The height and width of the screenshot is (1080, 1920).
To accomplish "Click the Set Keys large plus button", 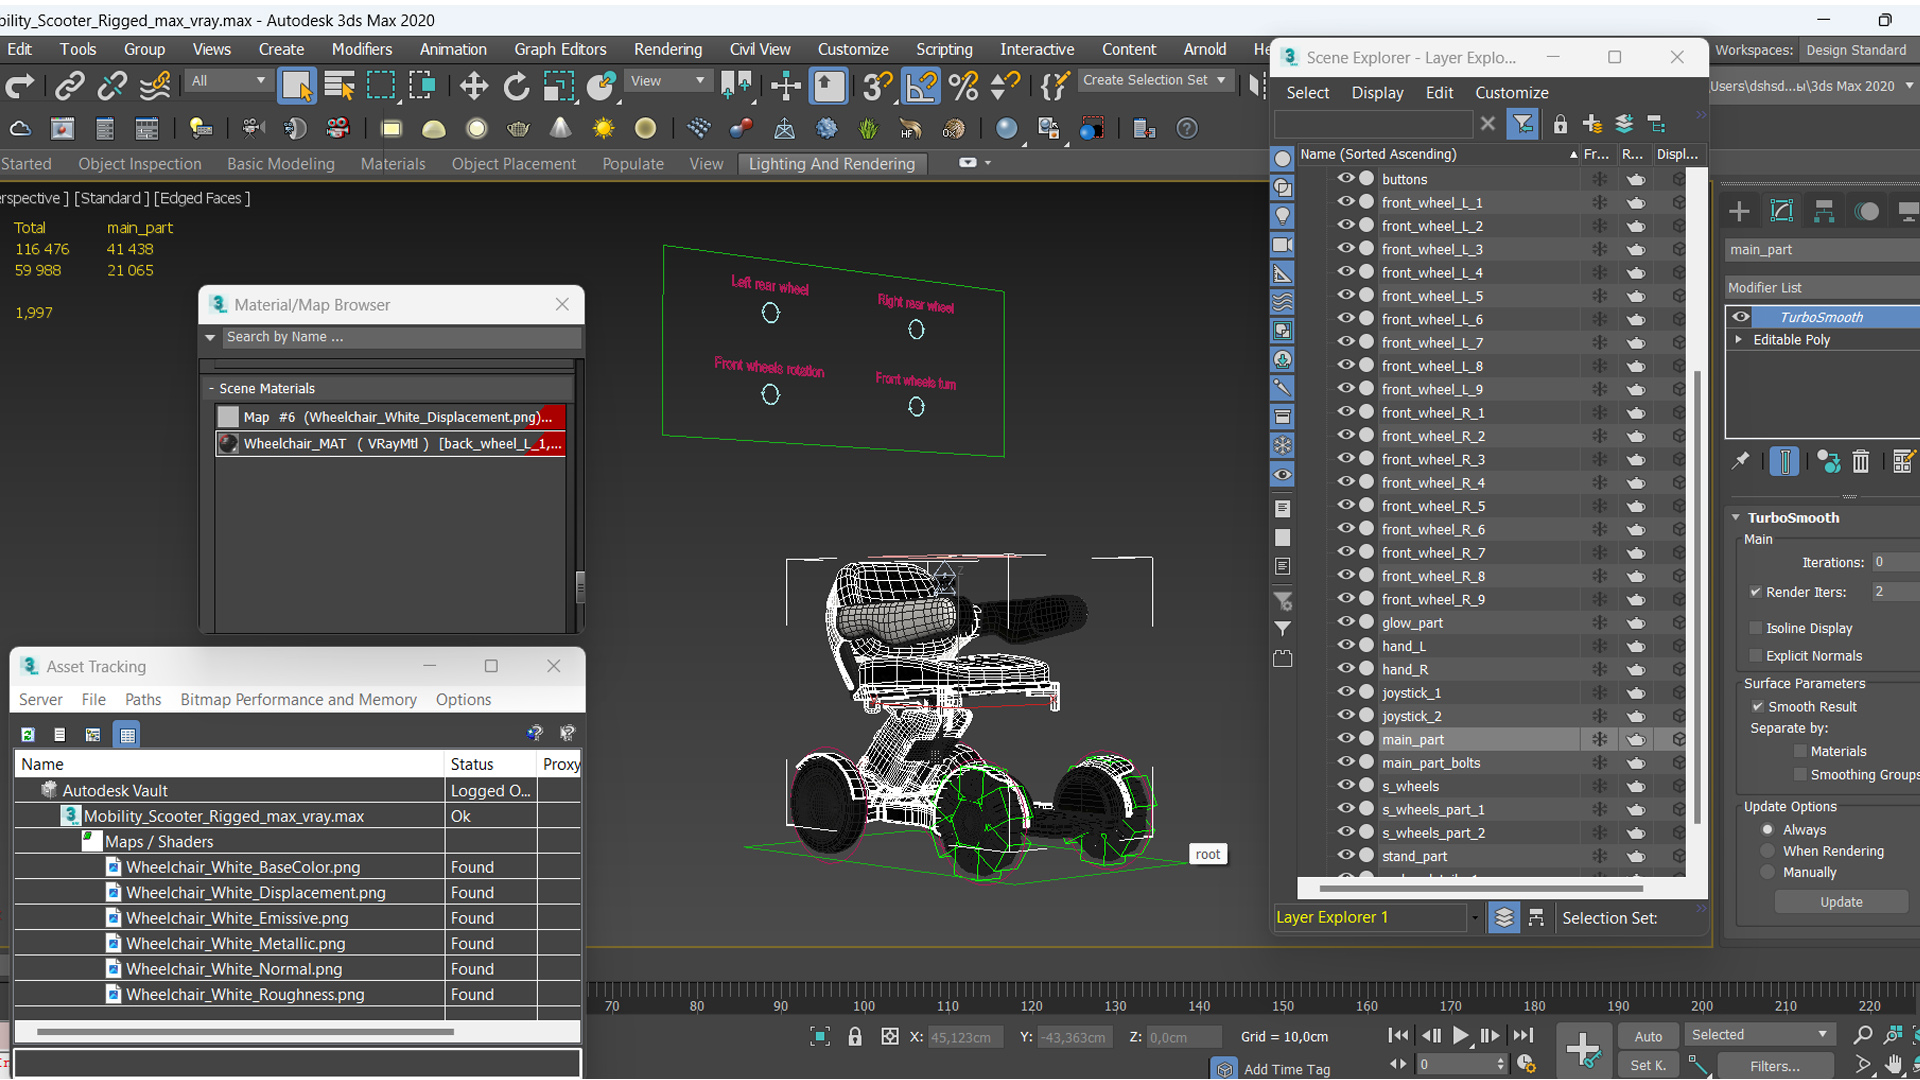I will pyautogui.click(x=1584, y=1050).
